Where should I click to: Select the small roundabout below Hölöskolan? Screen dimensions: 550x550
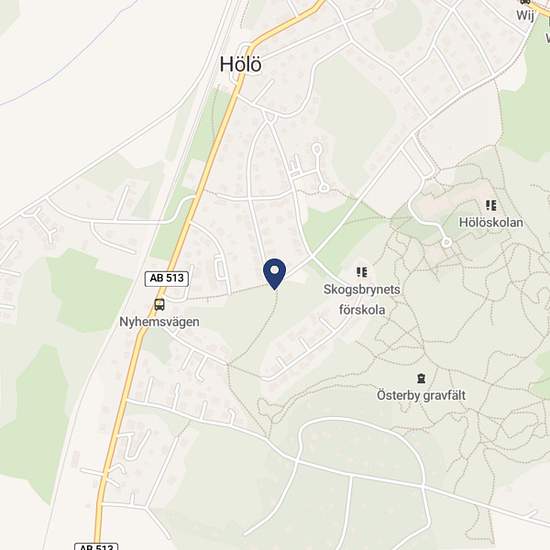click(x=446, y=242)
